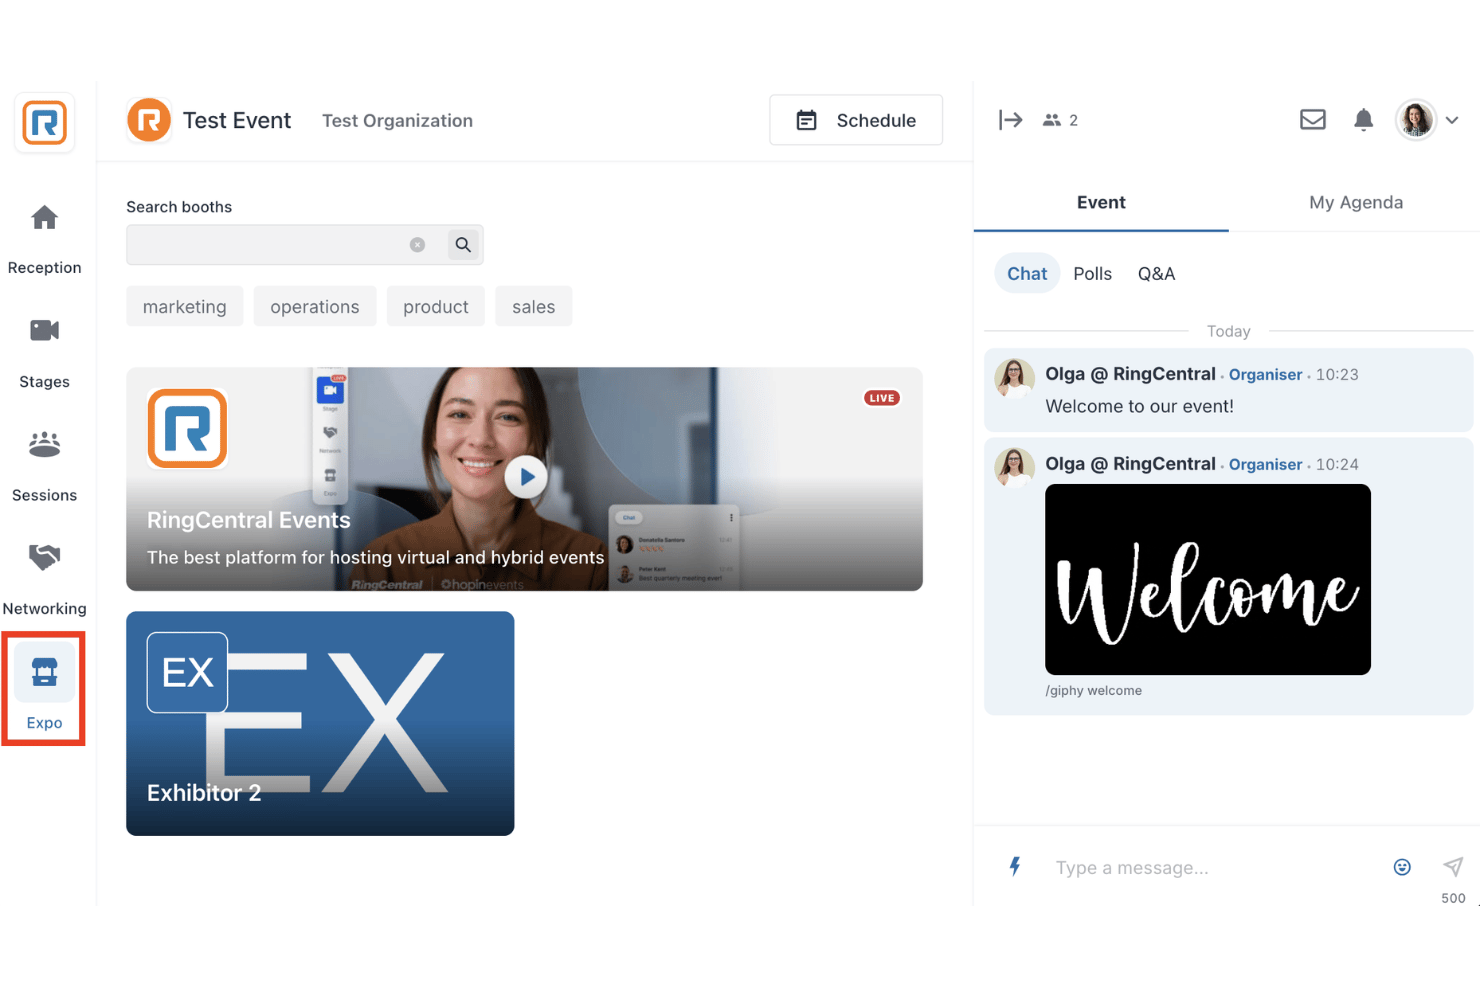Switch to the My Agenda tab
The image size is (1480, 987).
[x=1356, y=203]
